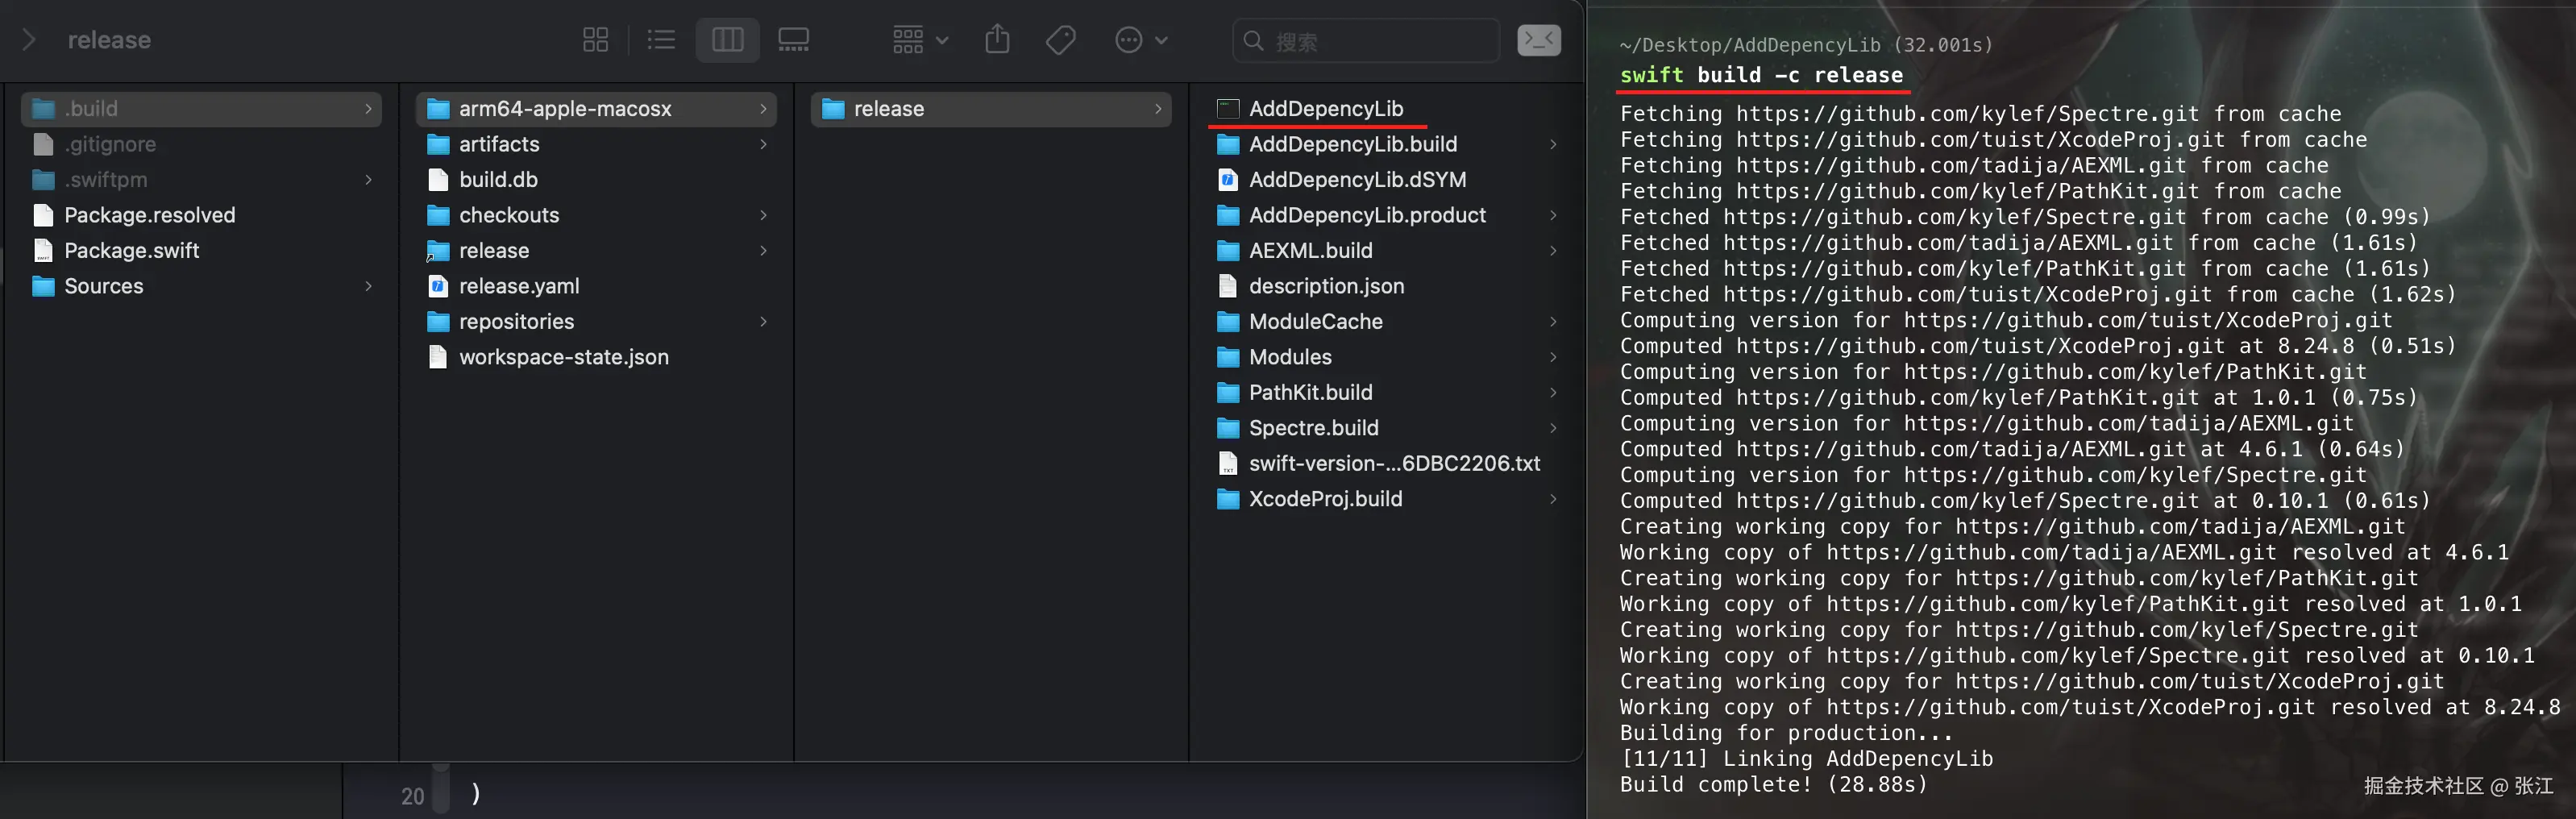Select the column view button
2576x819 pixels.
(x=727, y=40)
